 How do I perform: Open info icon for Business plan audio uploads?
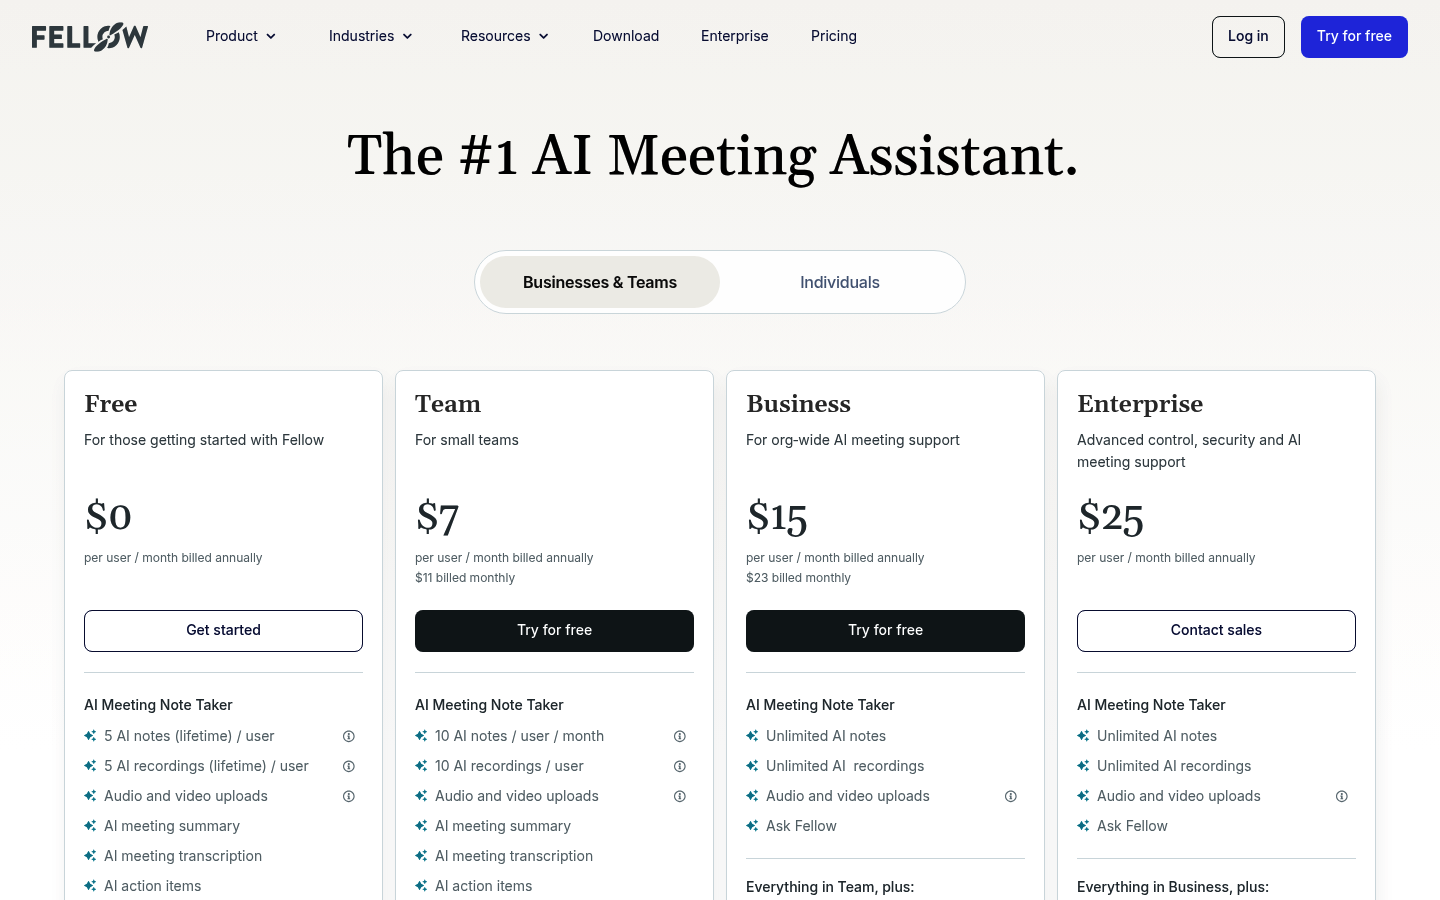(x=1011, y=796)
